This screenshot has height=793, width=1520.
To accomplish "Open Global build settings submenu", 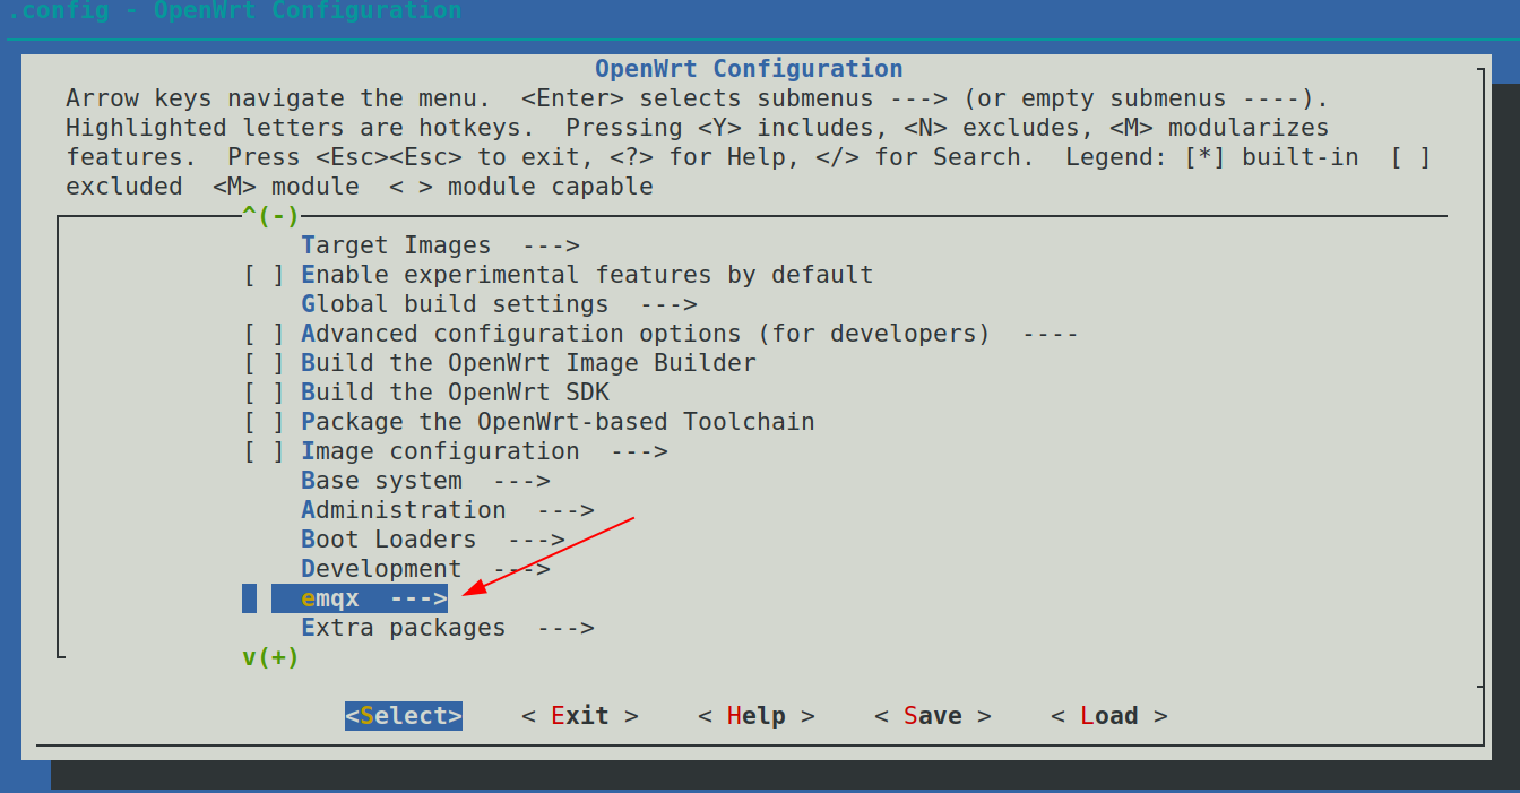I will pos(499,304).
